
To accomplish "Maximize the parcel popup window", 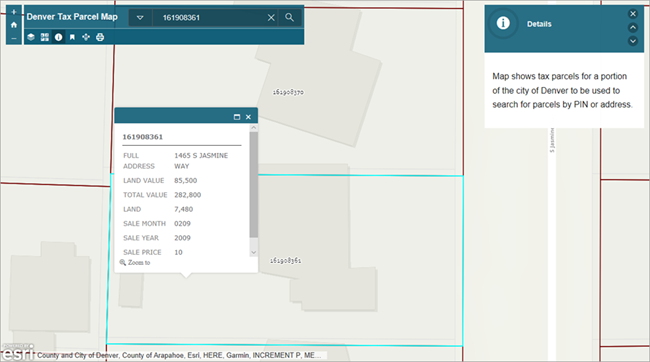I will click(237, 117).
